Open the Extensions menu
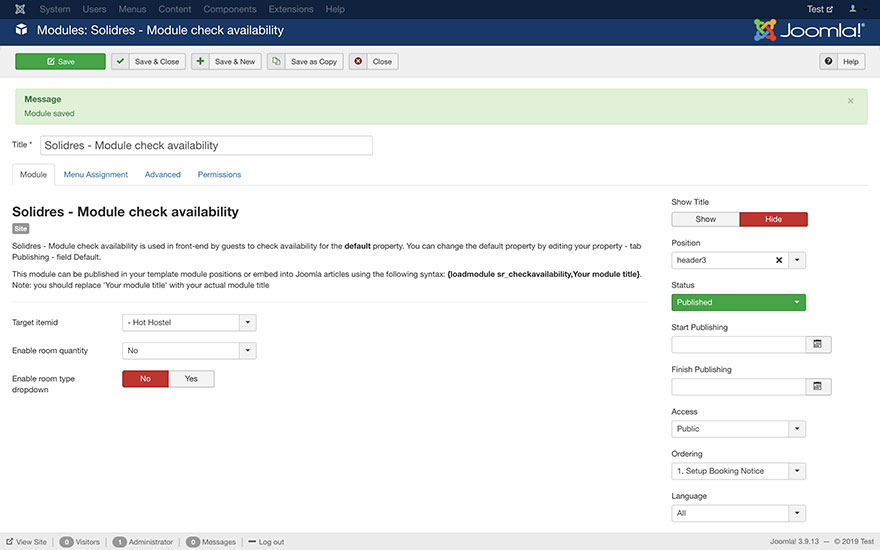 click(291, 9)
